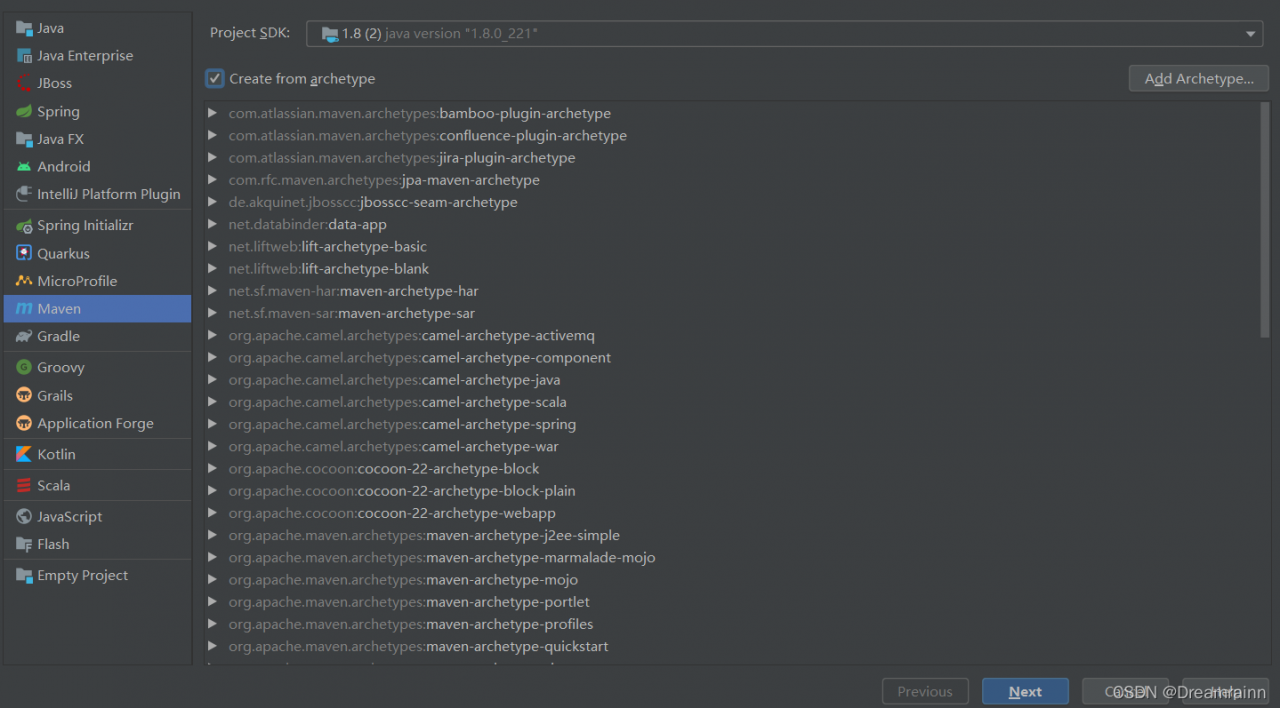Image resolution: width=1280 pixels, height=708 pixels.
Task: Click the archetype list vertical scrollbar
Action: [1265, 220]
